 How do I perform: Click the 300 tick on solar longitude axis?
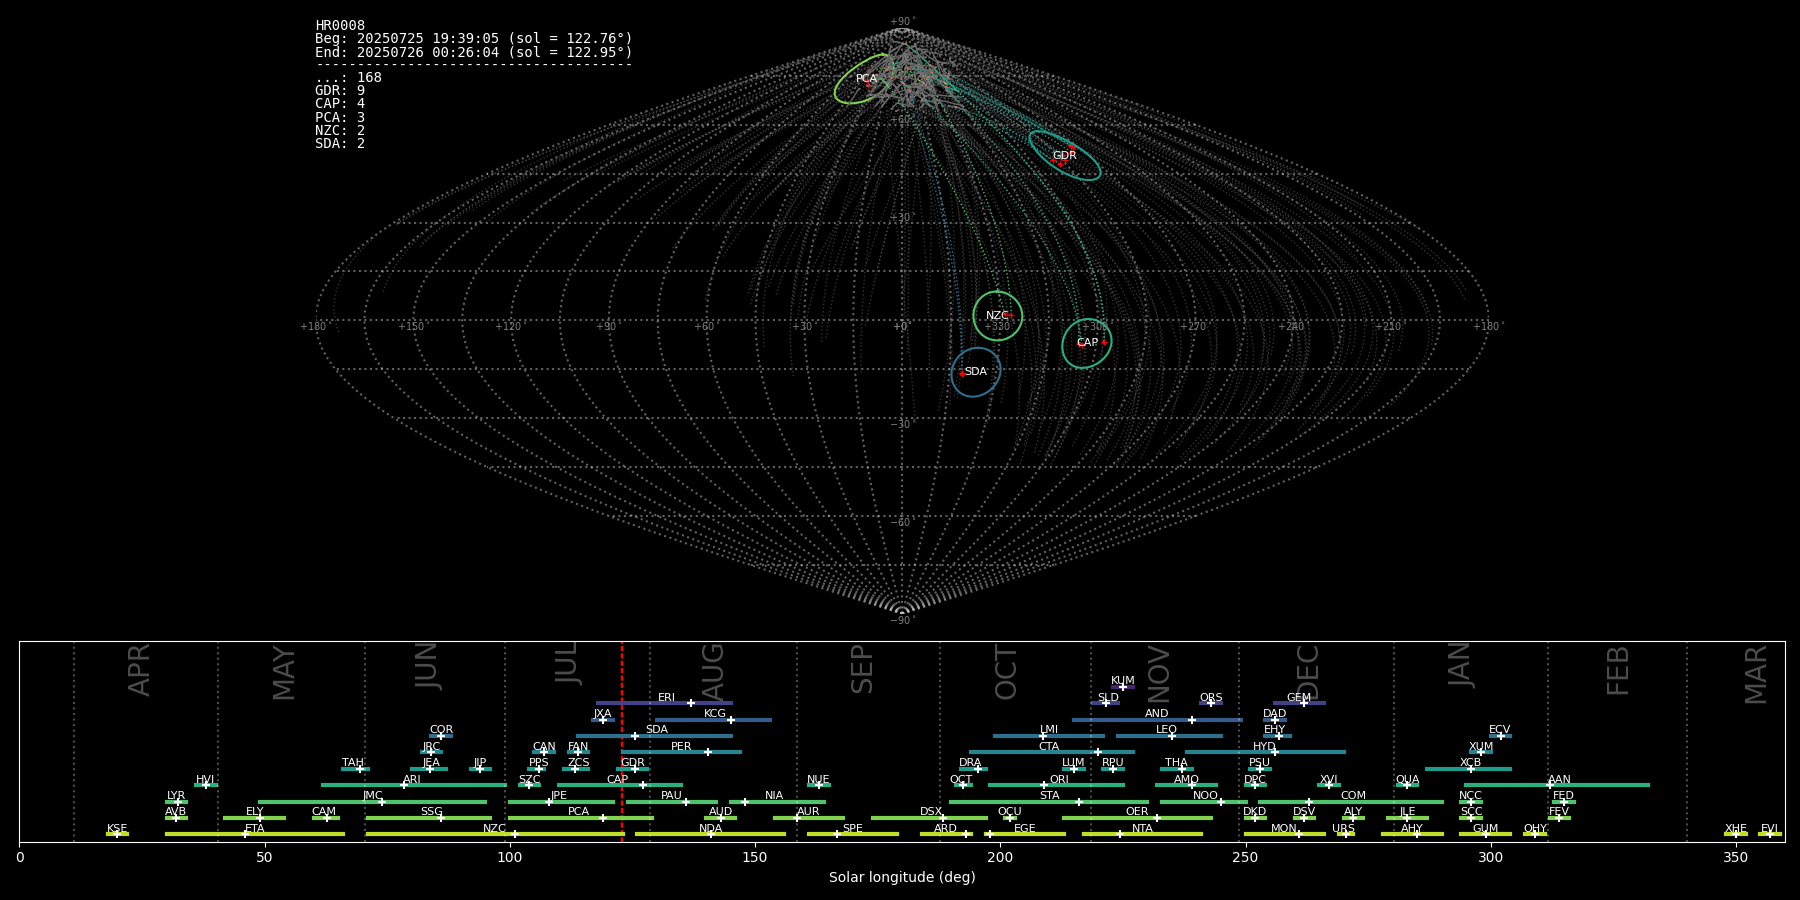pyautogui.click(x=1490, y=857)
